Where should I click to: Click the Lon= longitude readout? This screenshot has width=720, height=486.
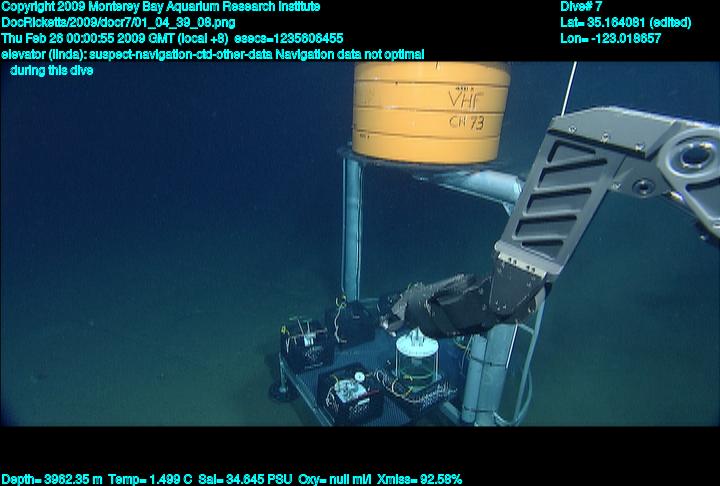coord(611,38)
